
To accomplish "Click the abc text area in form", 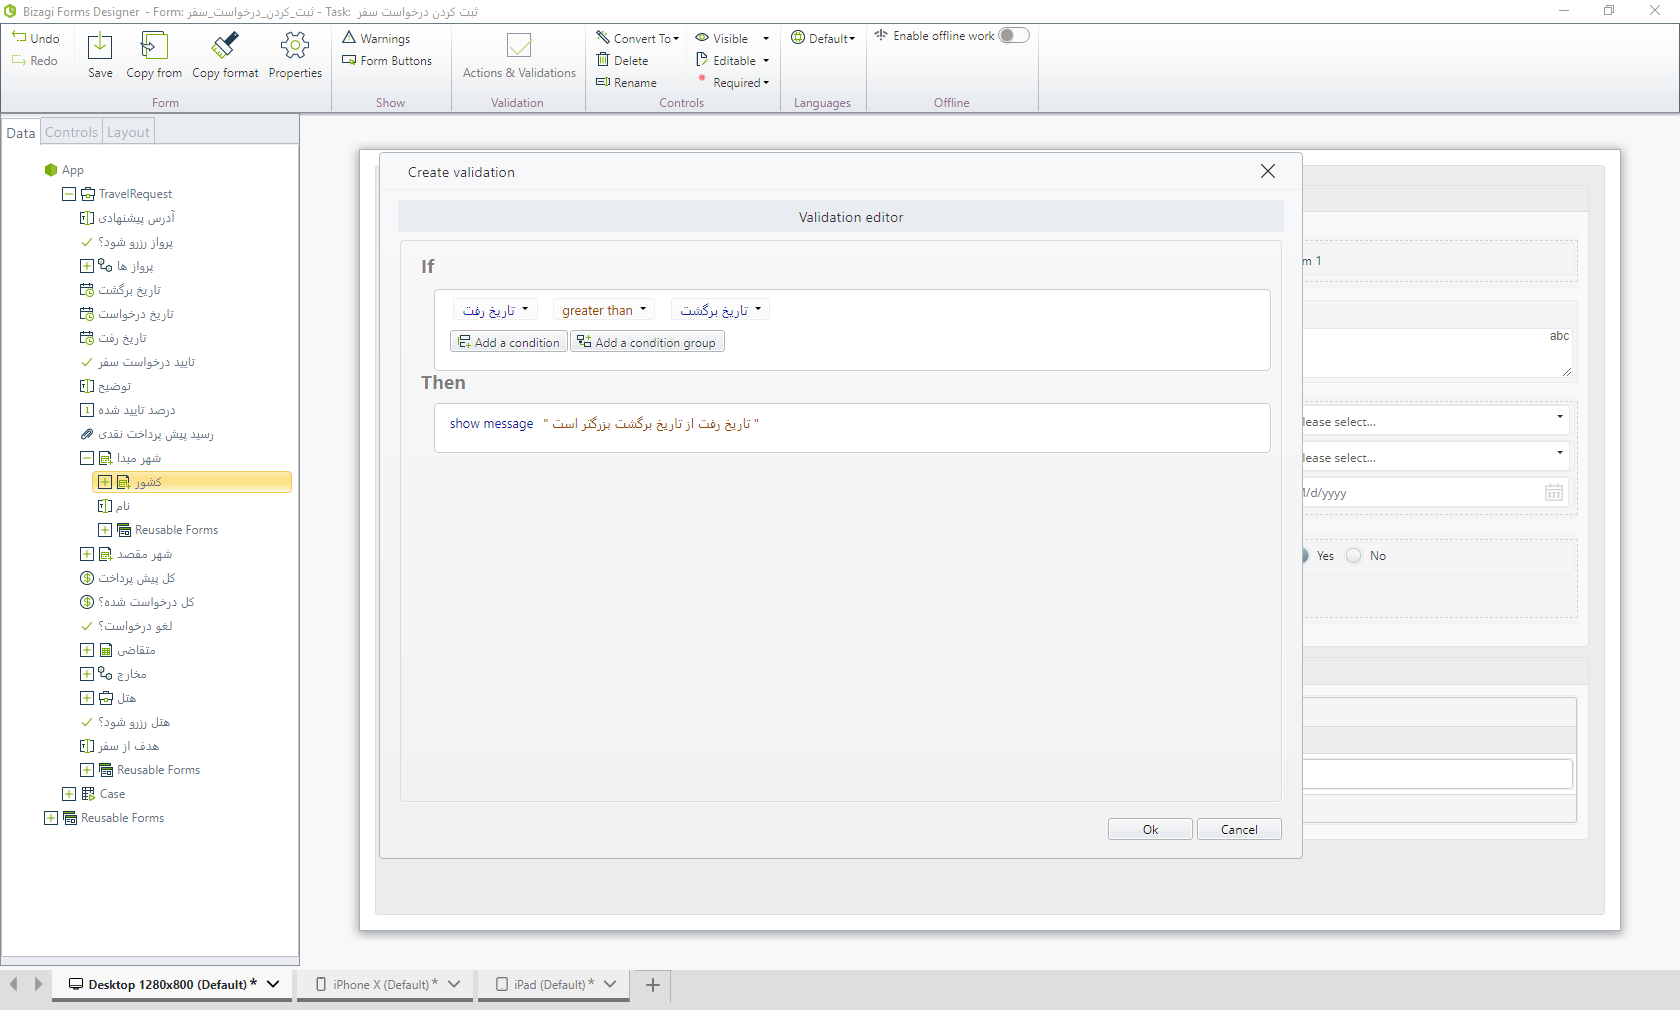I will 1436,353.
